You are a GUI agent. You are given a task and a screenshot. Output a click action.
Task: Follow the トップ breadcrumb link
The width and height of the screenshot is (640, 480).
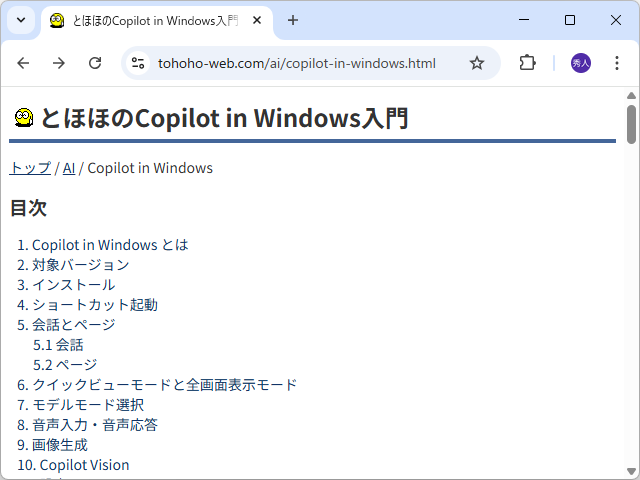click(30, 168)
